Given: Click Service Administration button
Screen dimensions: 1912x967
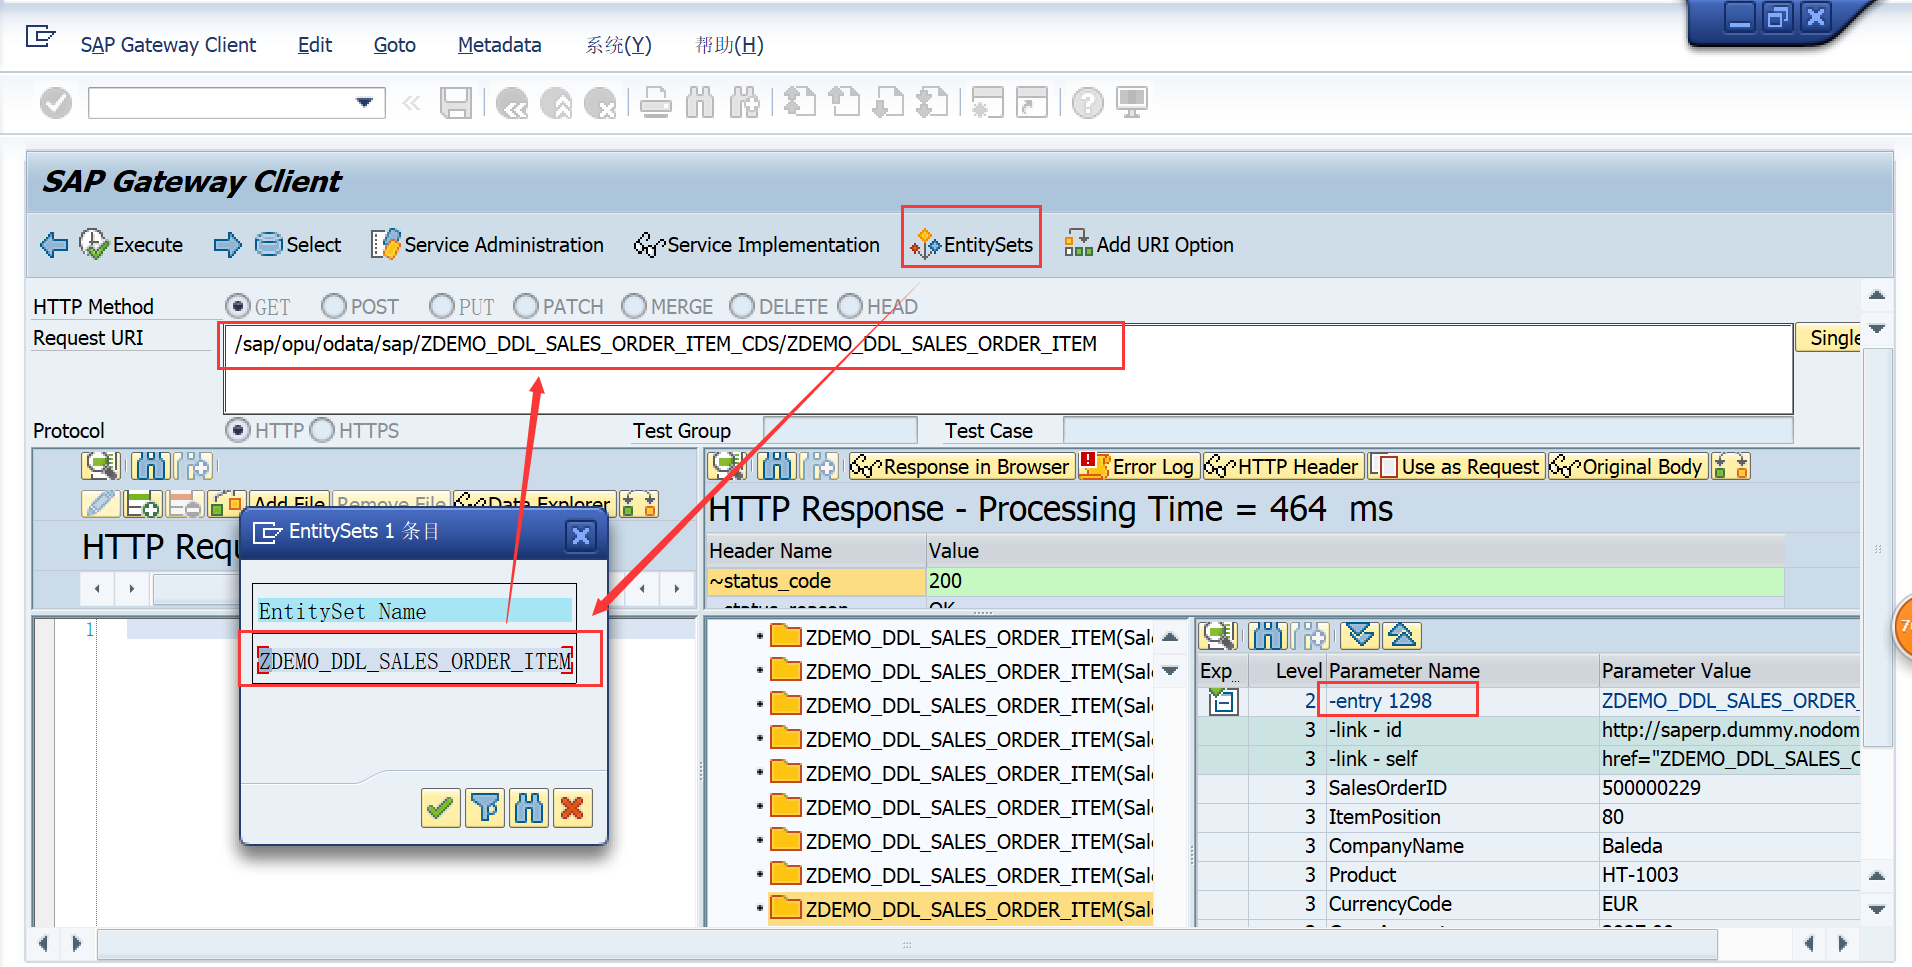Looking at the screenshot, I should 488,245.
